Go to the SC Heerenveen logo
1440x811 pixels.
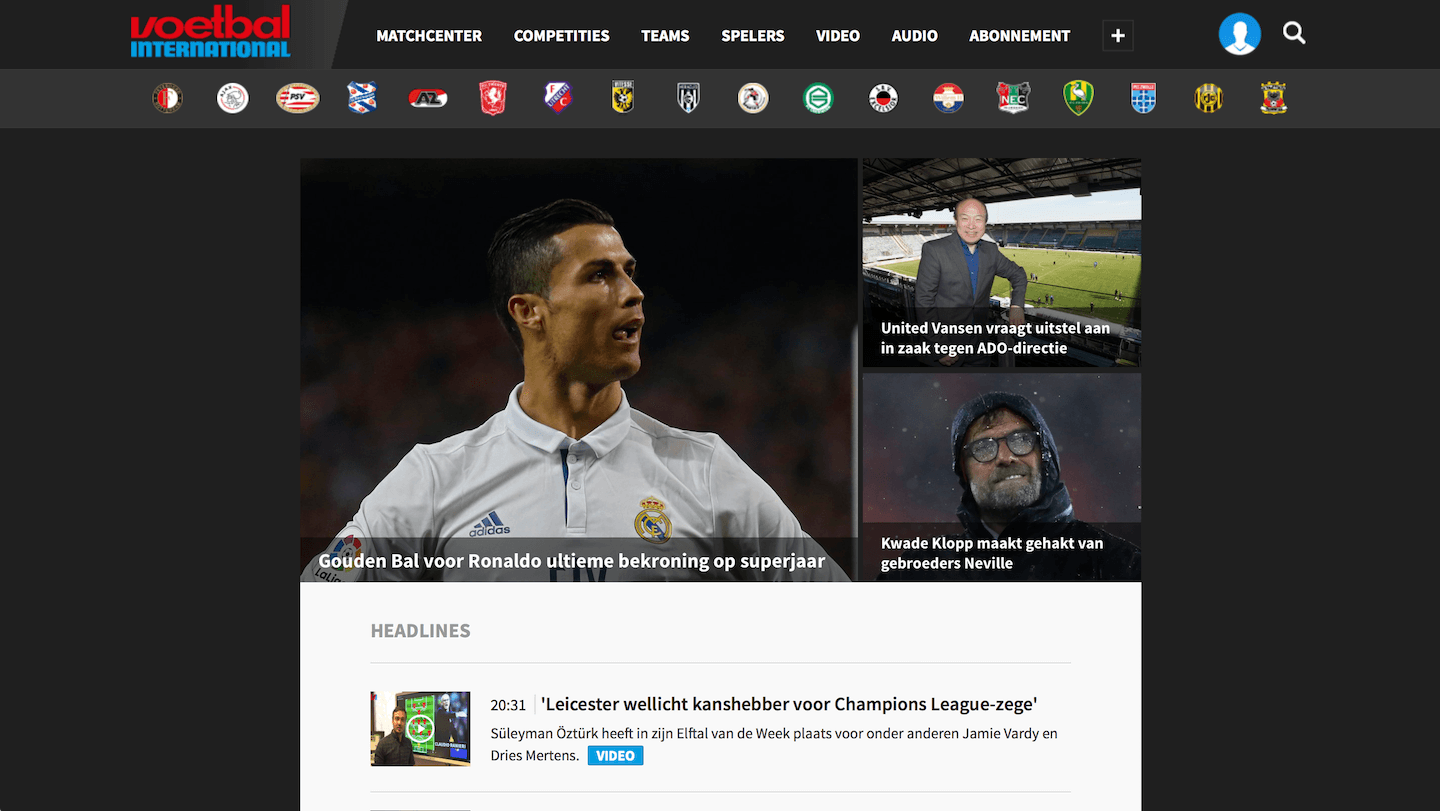[x=362, y=98]
